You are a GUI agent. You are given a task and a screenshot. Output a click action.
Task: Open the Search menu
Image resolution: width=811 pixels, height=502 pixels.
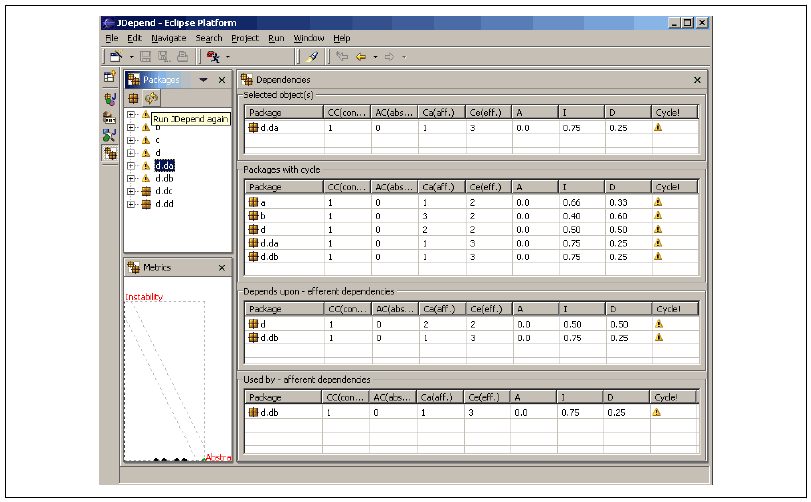coord(209,38)
